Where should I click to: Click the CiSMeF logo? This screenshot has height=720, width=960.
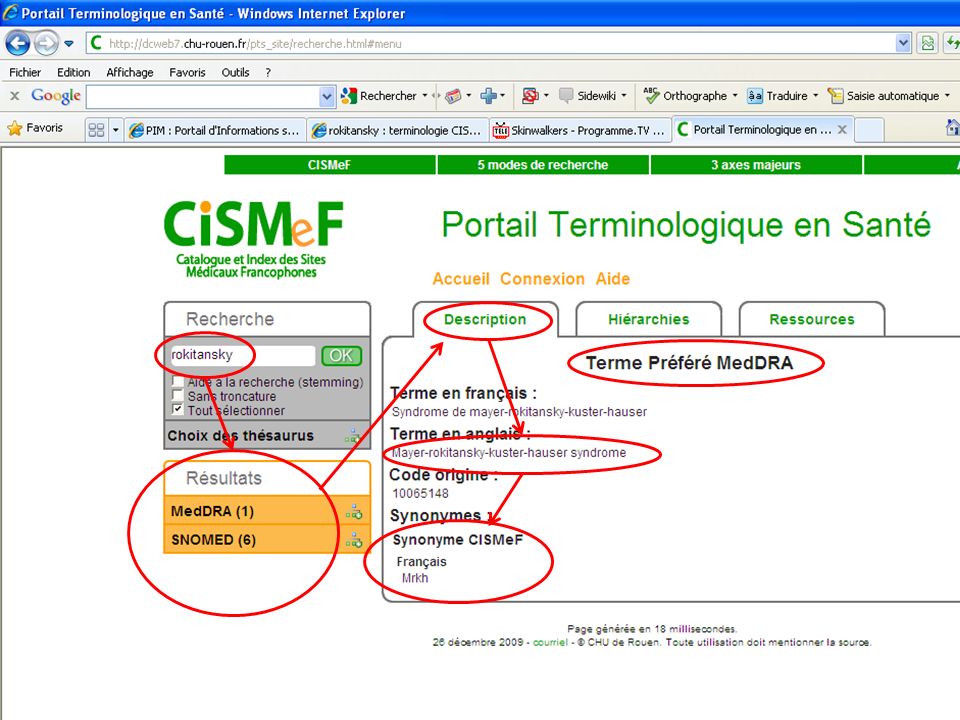[x=253, y=239]
